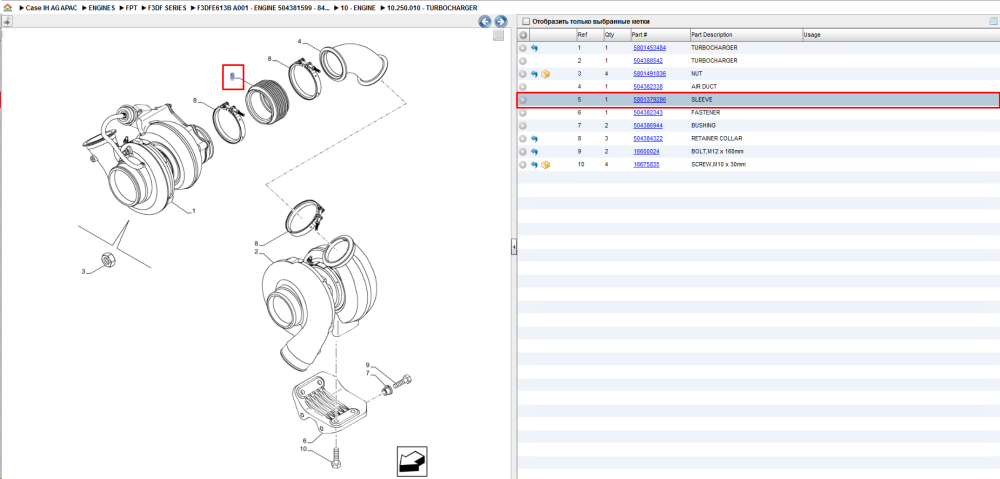Select callout number 10 near the screw
This screenshot has height=479, width=1000.
click(x=304, y=449)
